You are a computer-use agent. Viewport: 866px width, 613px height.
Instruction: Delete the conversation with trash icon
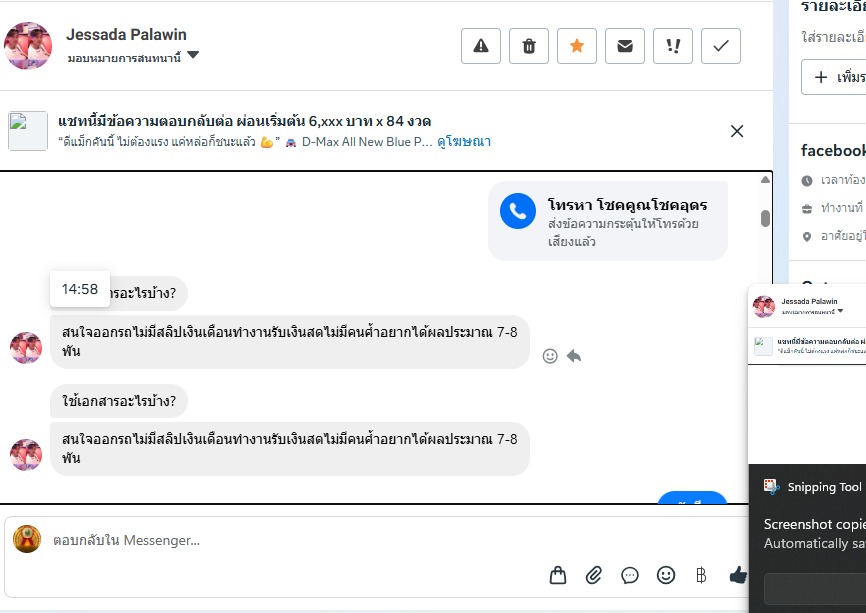pos(529,46)
